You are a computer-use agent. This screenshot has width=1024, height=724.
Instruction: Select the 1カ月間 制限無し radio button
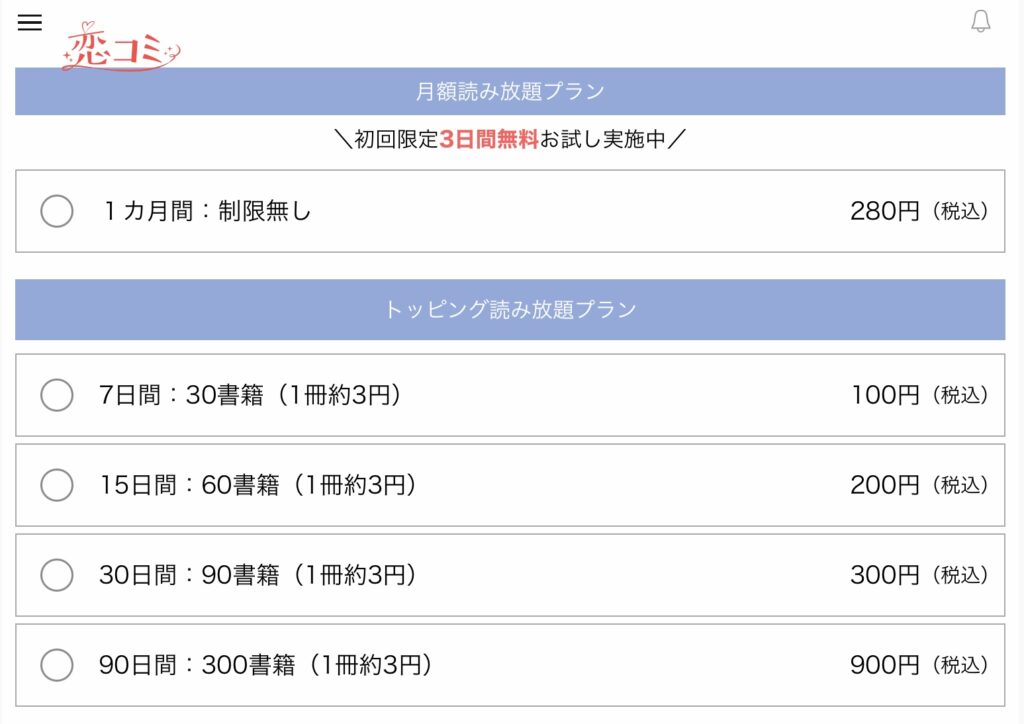57,211
